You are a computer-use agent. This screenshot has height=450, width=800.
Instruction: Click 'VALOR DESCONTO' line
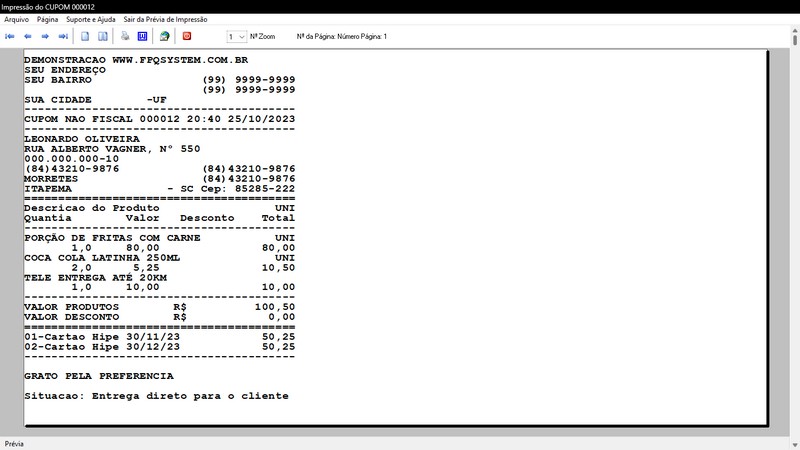click(x=160, y=317)
